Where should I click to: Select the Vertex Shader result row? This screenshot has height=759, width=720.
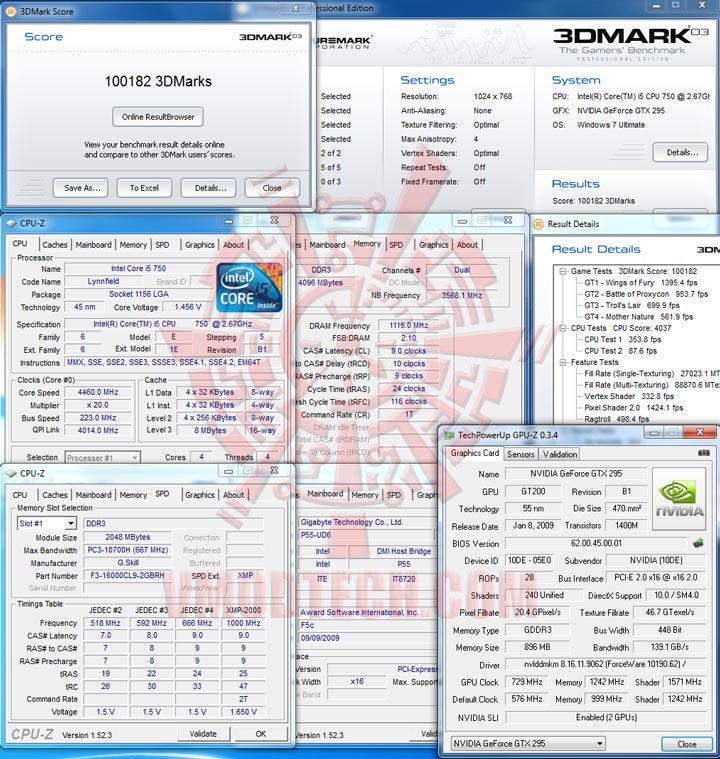[x=629, y=396]
